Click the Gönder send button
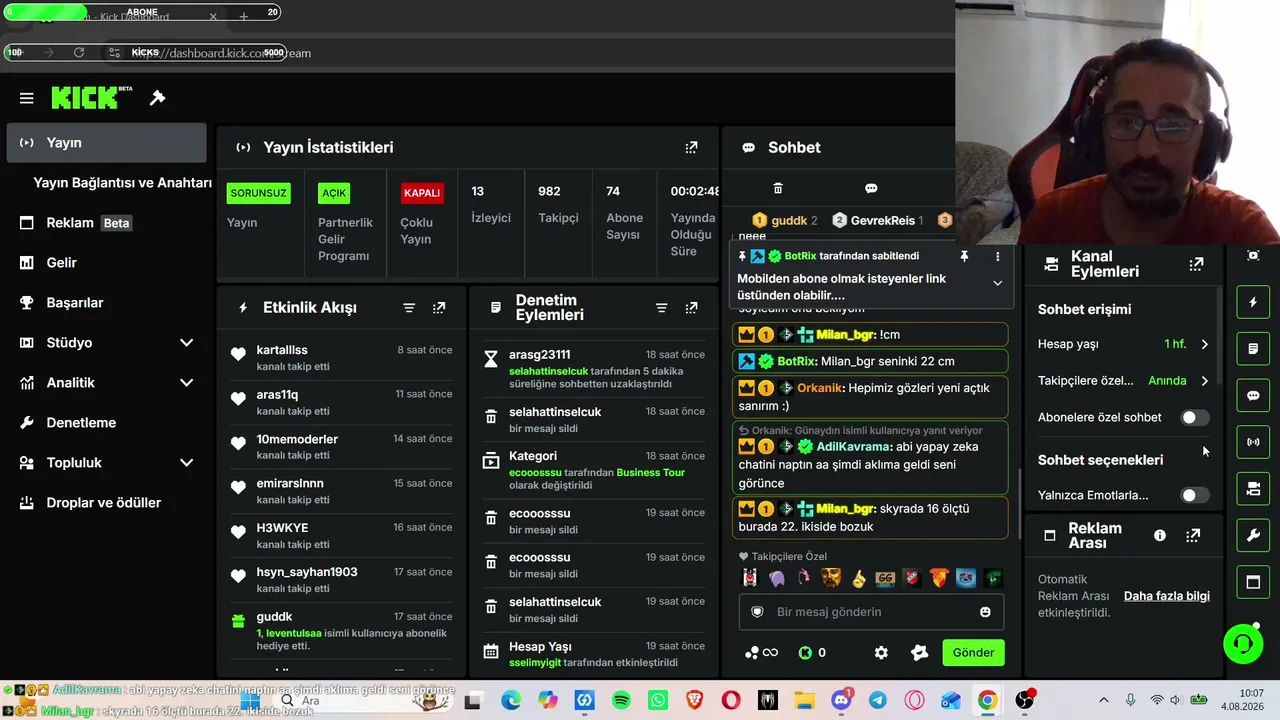Screen dimensions: 1280x720 [973, 653]
